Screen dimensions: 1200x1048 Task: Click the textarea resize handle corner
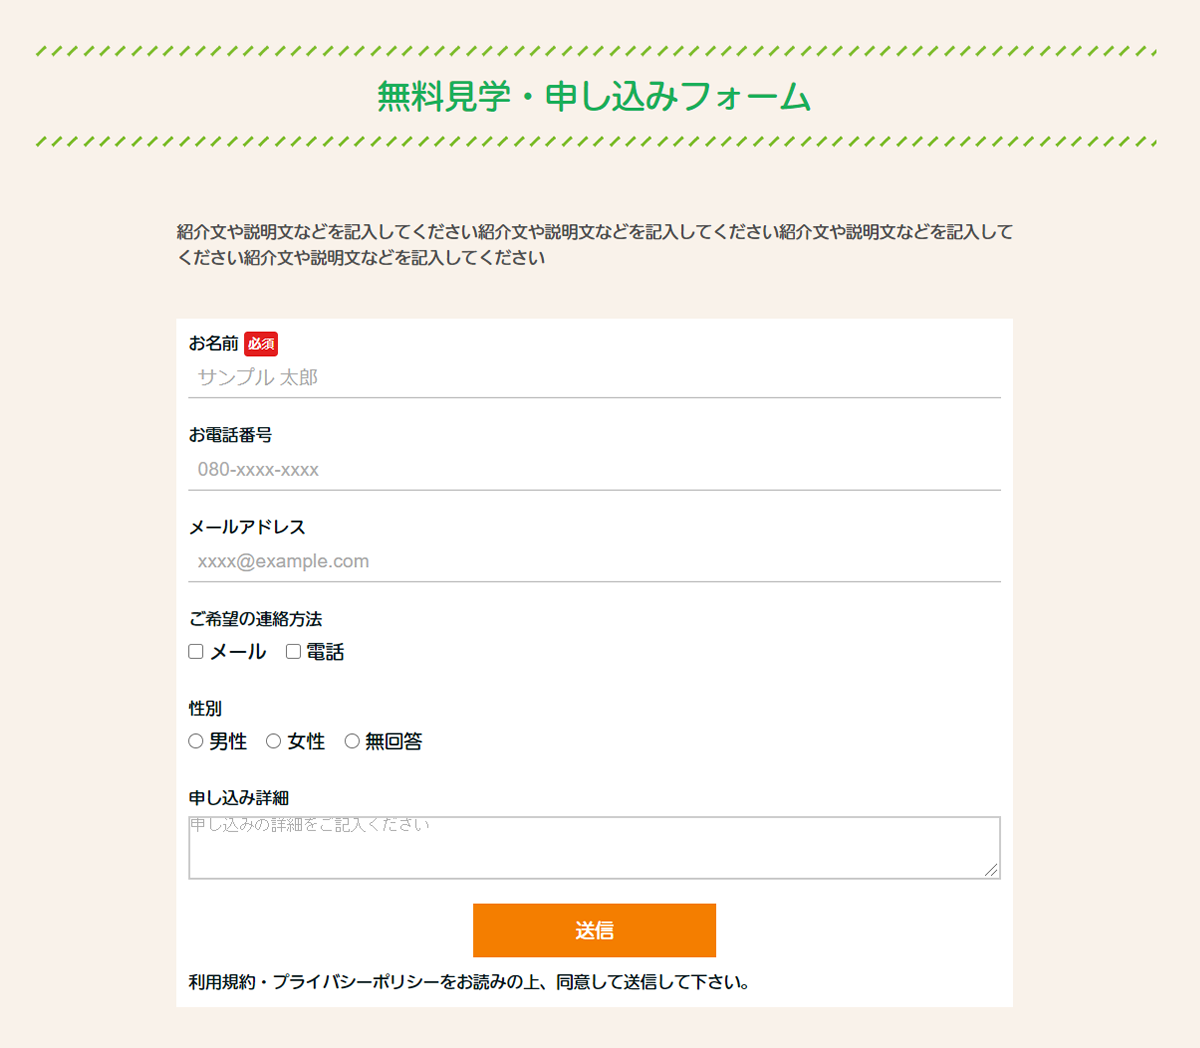pos(991,870)
